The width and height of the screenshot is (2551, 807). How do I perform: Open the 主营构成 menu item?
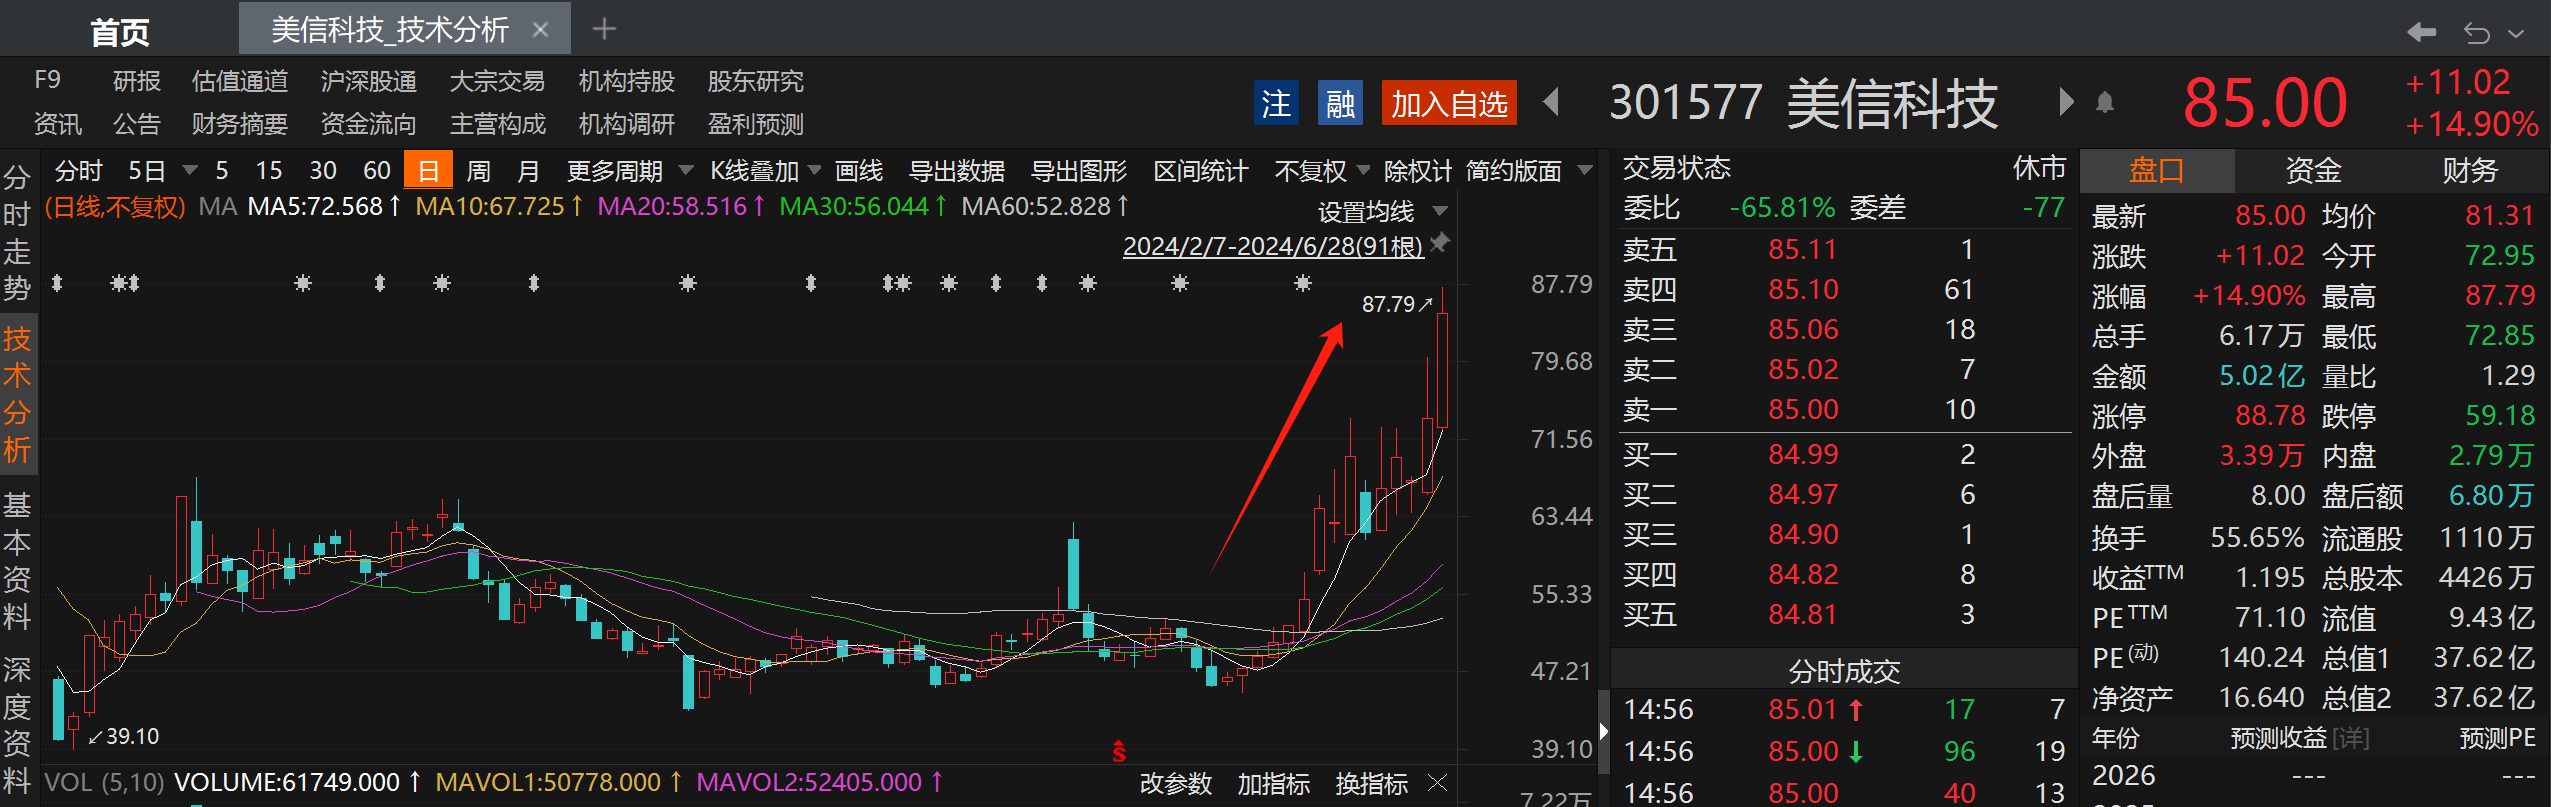498,124
